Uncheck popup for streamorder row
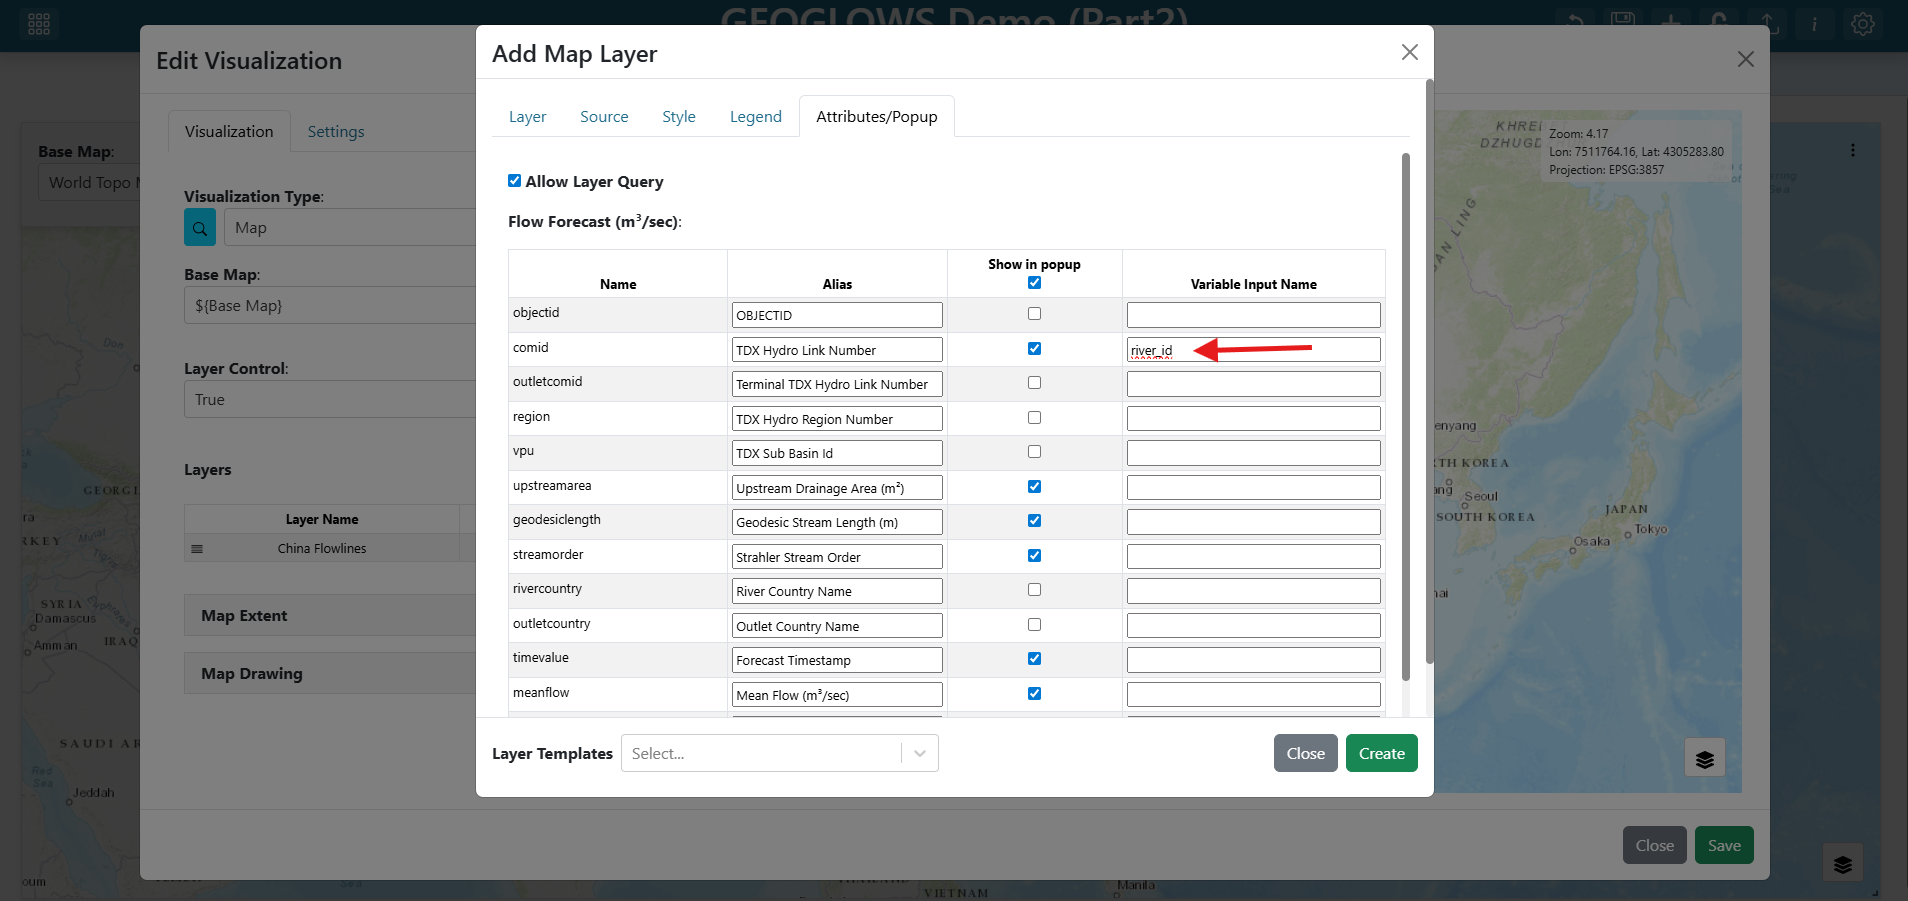Image resolution: width=1908 pixels, height=901 pixels. (x=1034, y=556)
